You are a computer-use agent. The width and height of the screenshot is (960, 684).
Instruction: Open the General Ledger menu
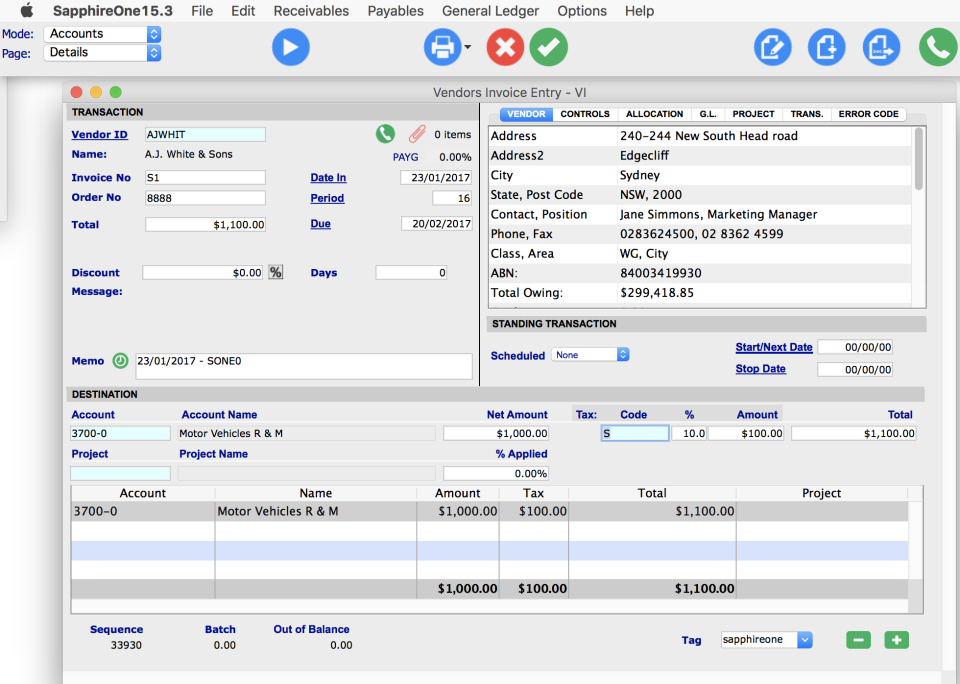click(x=490, y=10)
